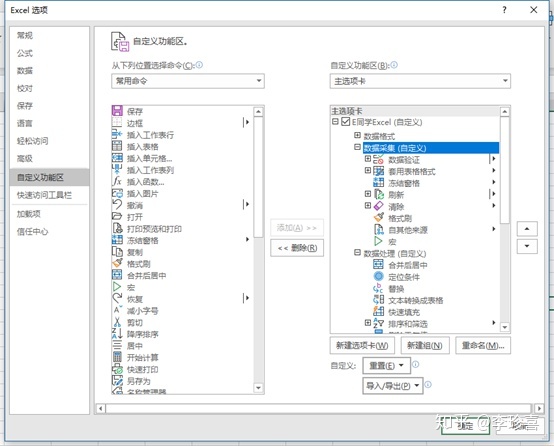554x446 pixels.
Task: Click the 冻结窗格 icon in left list
Action: (117, 240)
